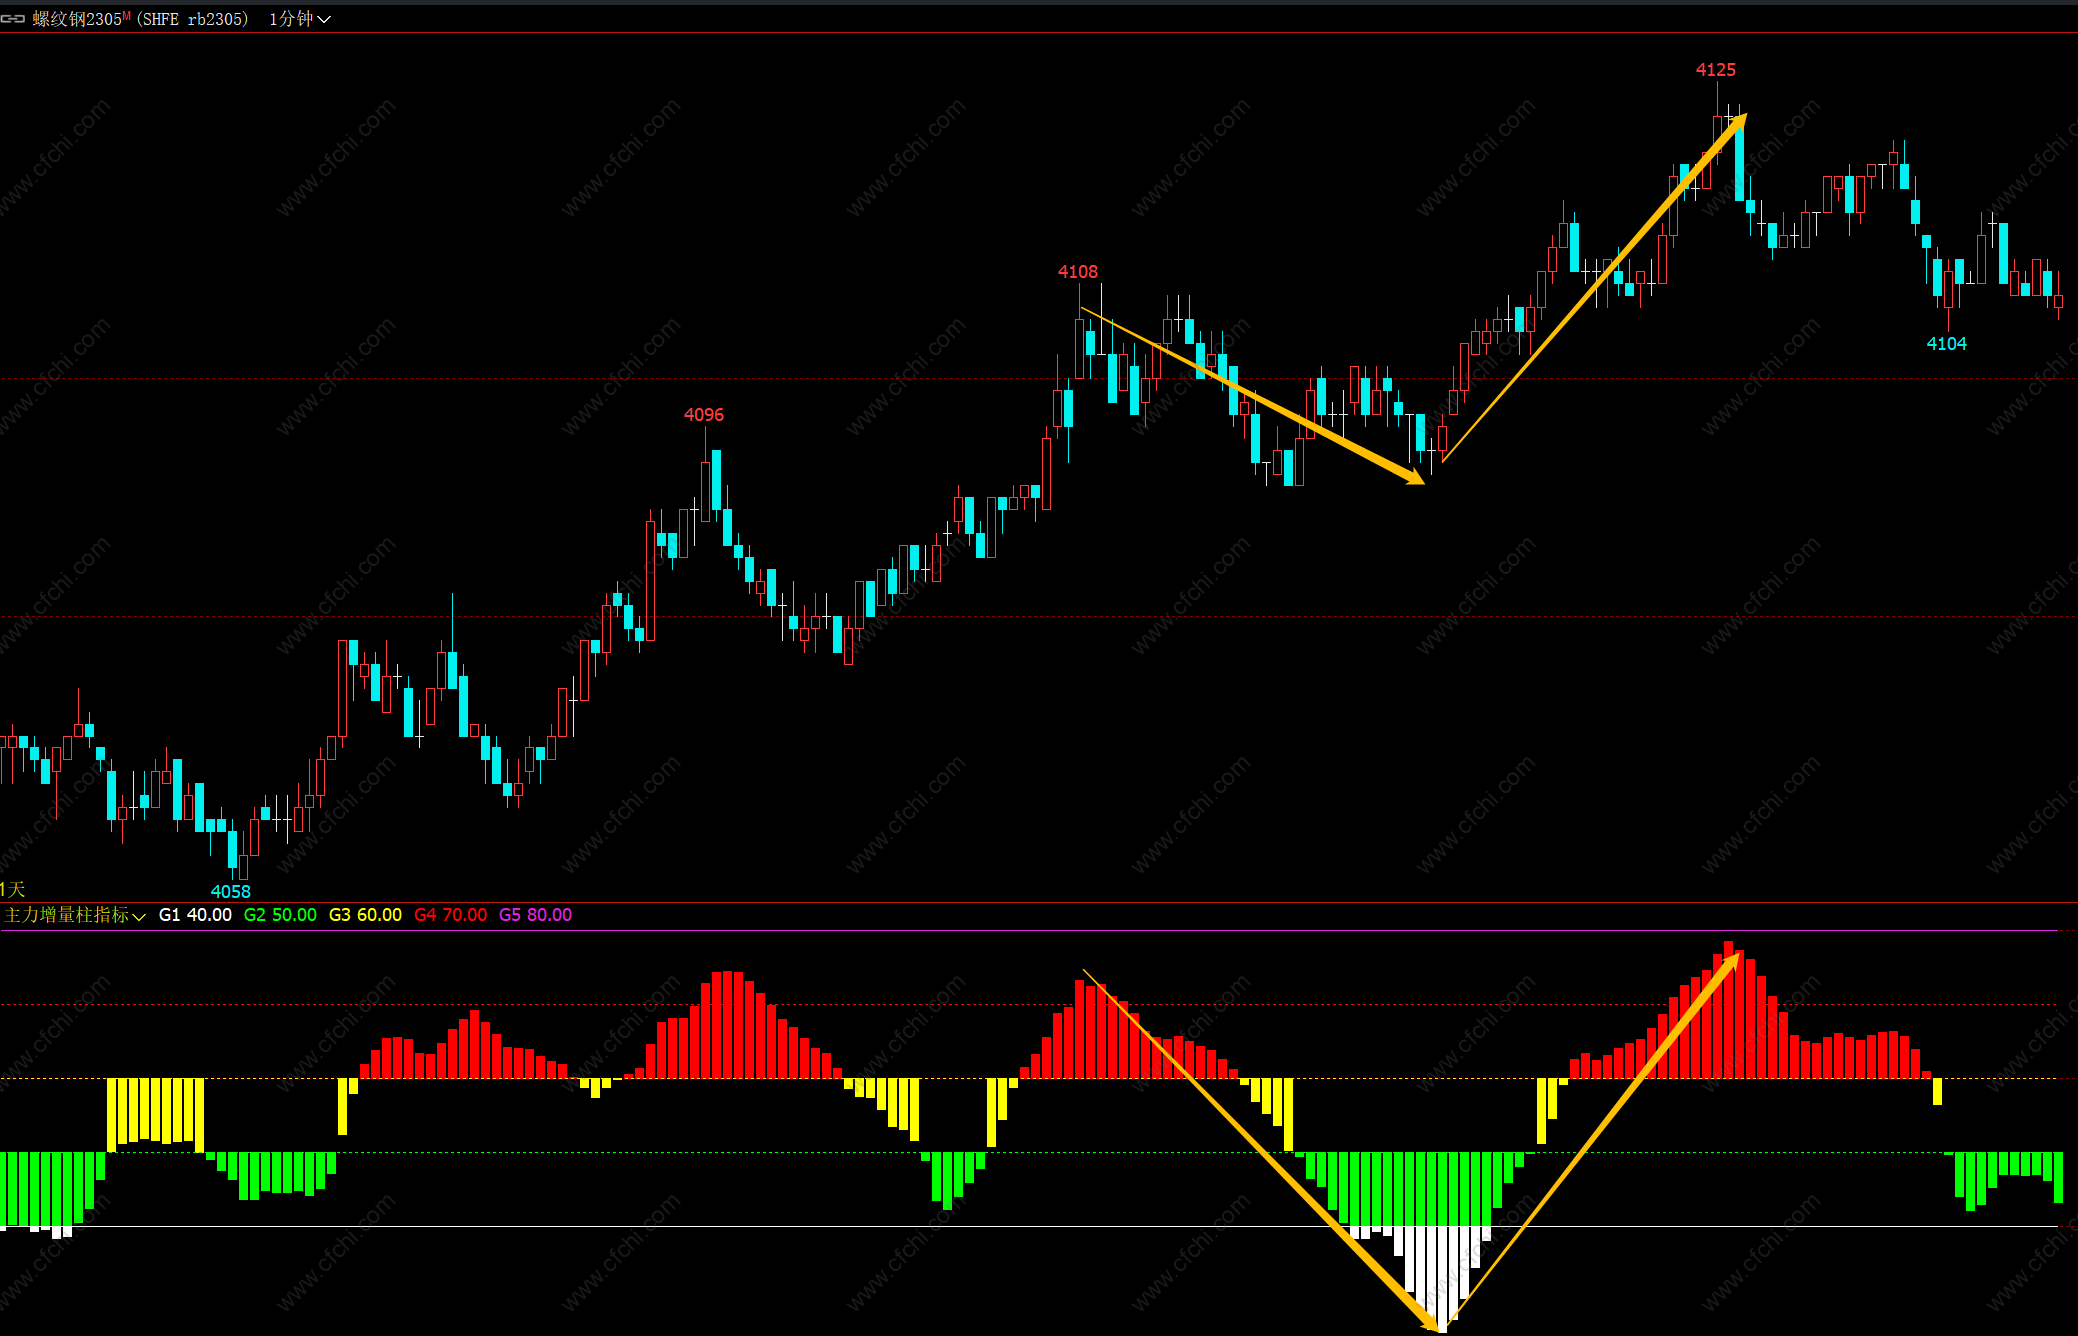
Task: Click the 4104 low price label
Action: [1946, 344]
